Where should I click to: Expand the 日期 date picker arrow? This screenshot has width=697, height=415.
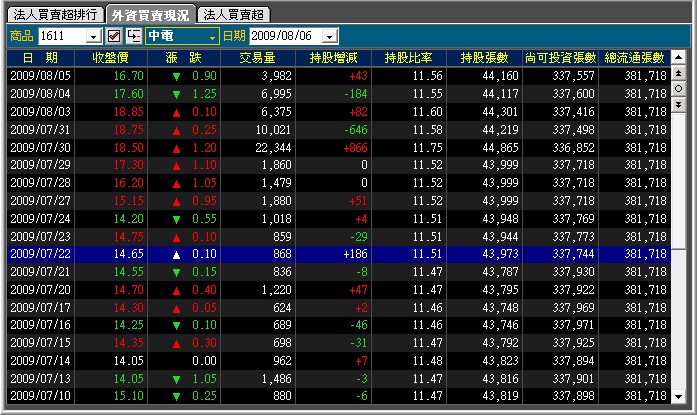click(x=329, y=36)
